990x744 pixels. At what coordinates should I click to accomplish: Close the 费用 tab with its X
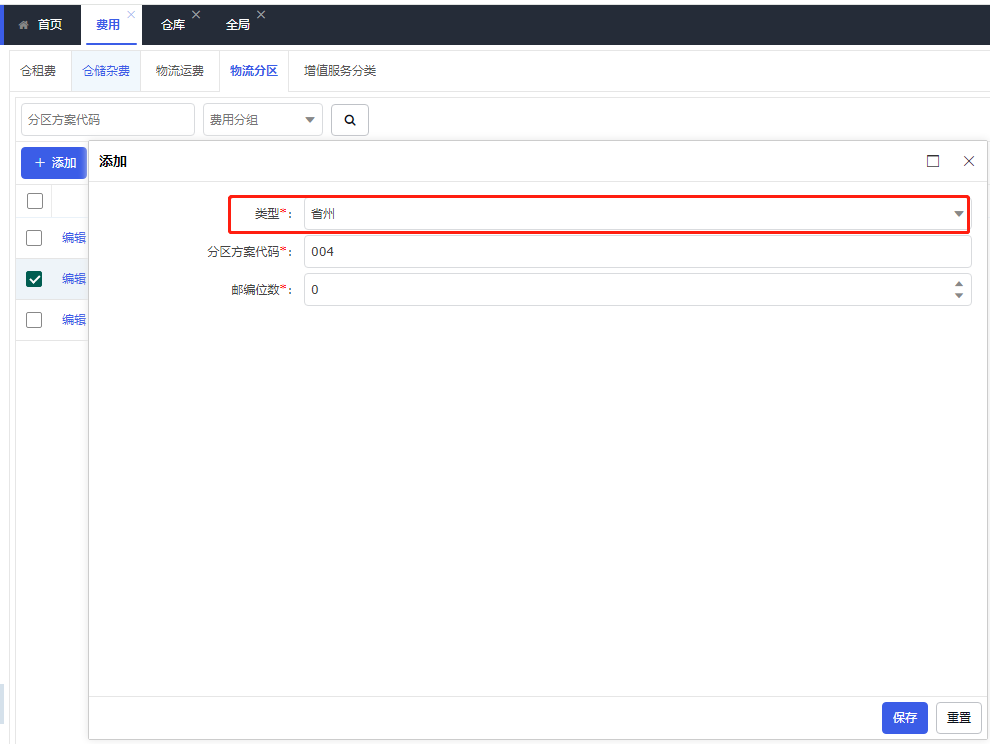pyautogui.click(x=131, y=15)
